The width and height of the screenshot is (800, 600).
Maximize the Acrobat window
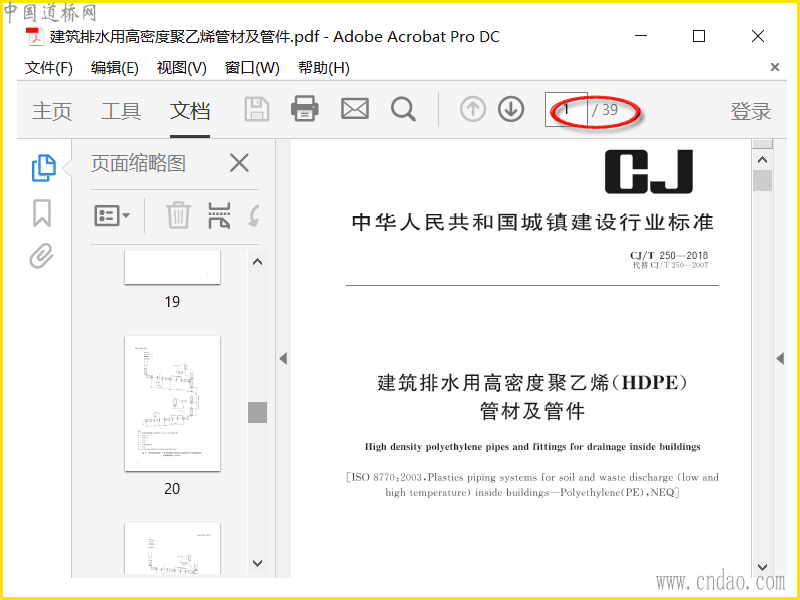coord(699,36)
